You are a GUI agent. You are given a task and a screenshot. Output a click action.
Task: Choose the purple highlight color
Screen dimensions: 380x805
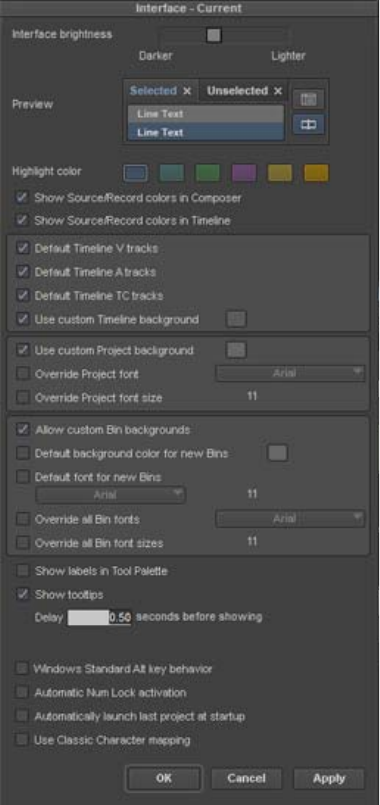tap(244, 173)
